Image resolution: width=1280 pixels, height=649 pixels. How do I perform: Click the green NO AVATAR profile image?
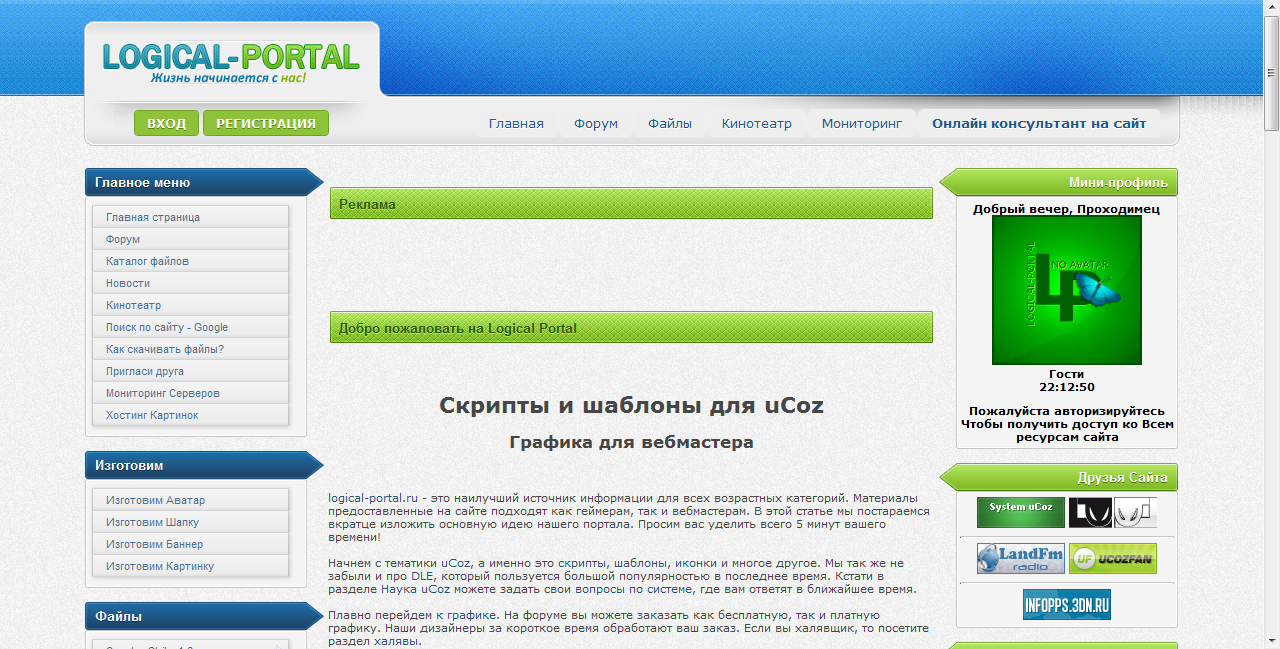[1067, 290]
